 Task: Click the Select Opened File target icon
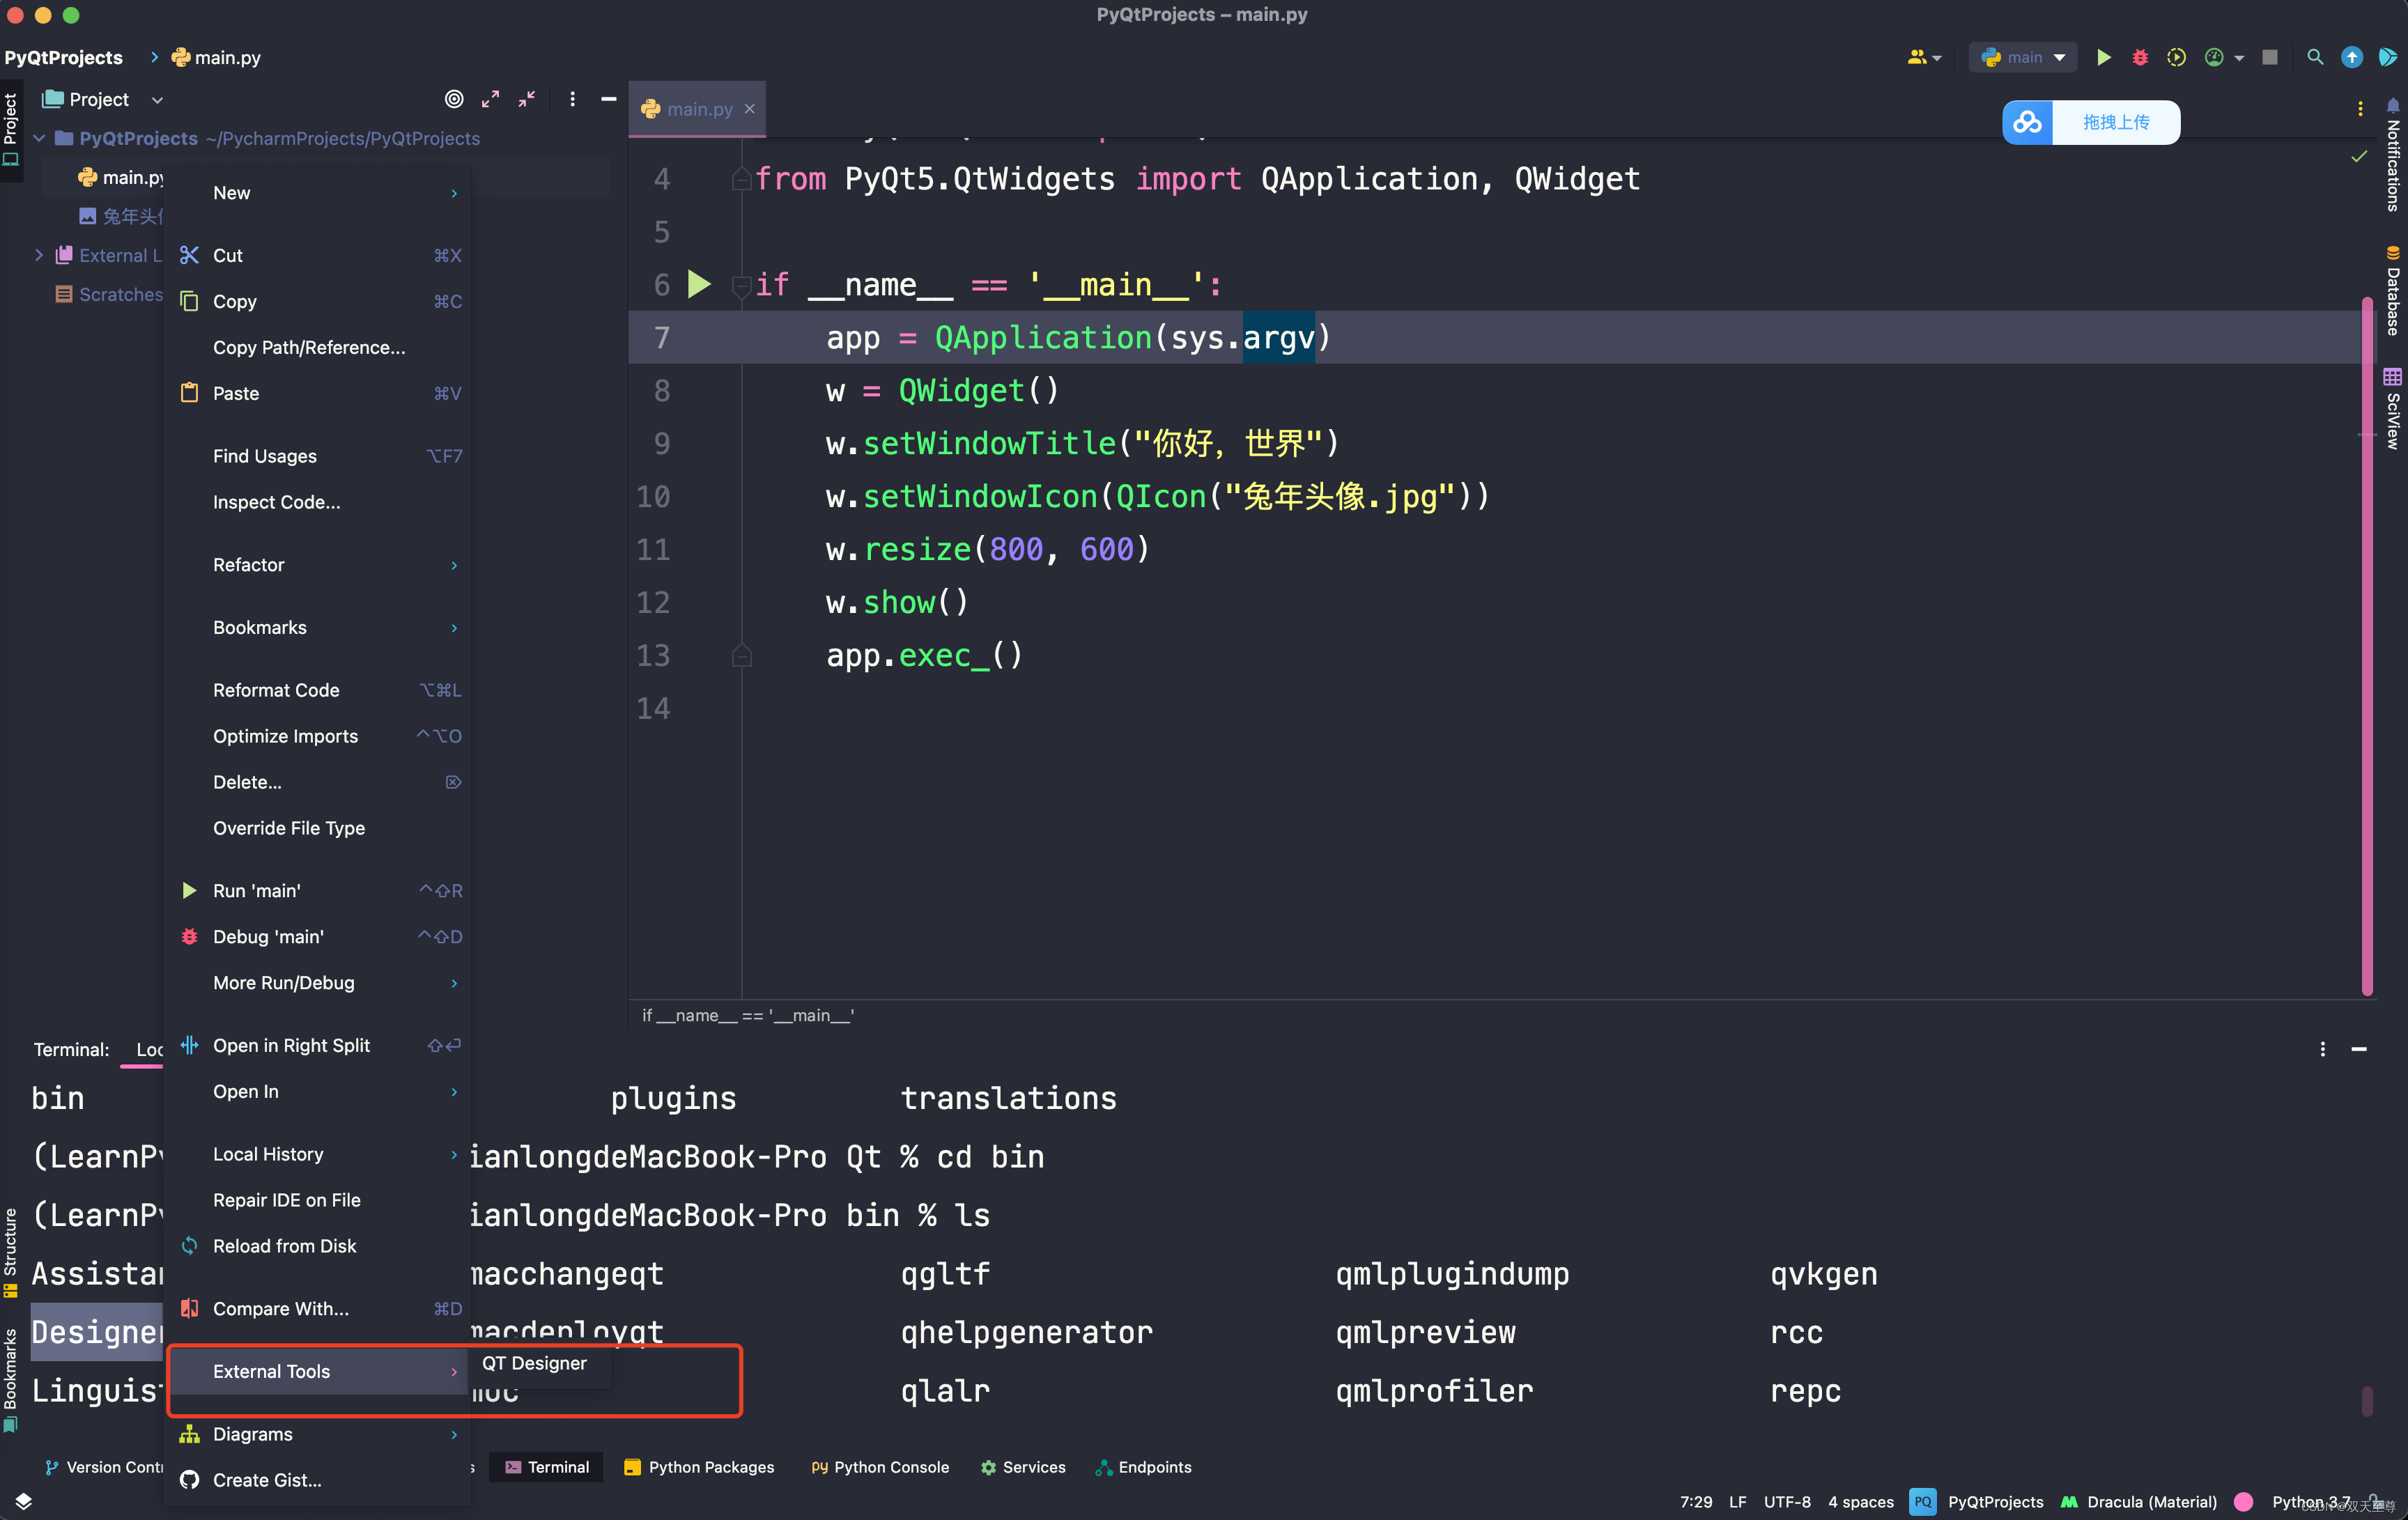[454, 99]
